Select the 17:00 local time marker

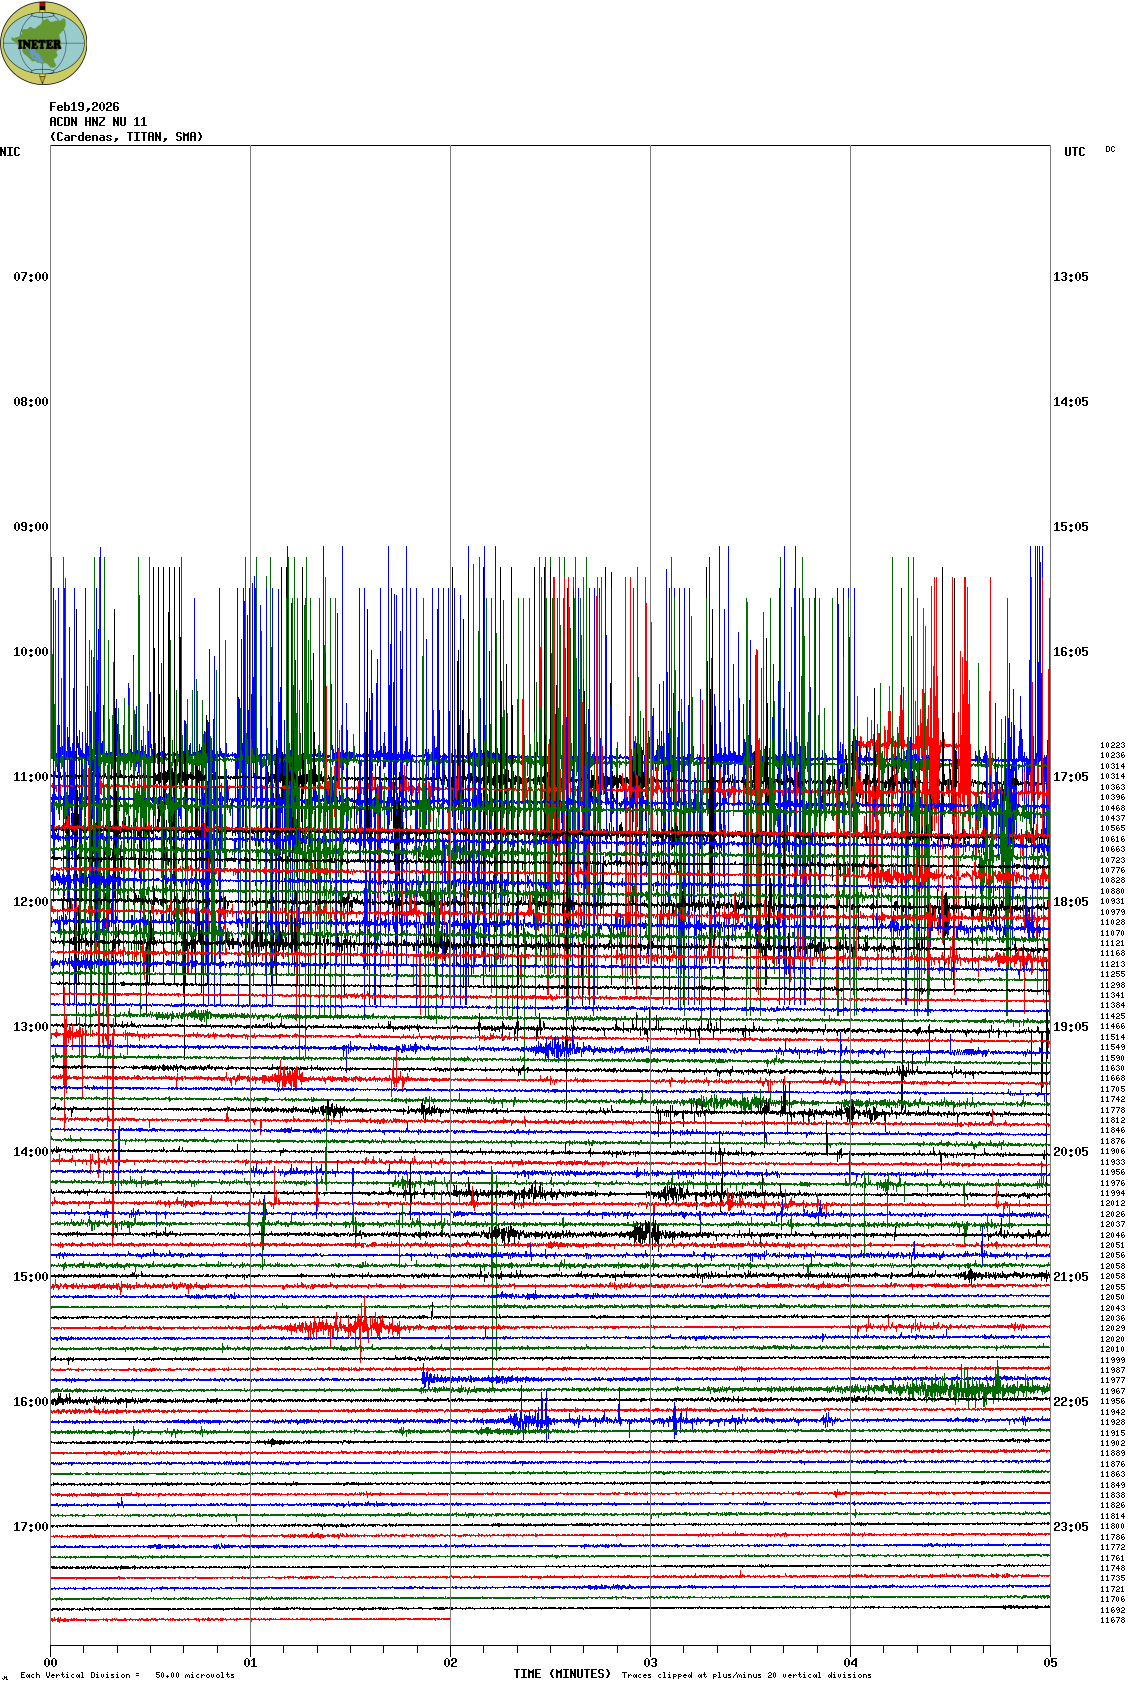(30, 1527)
